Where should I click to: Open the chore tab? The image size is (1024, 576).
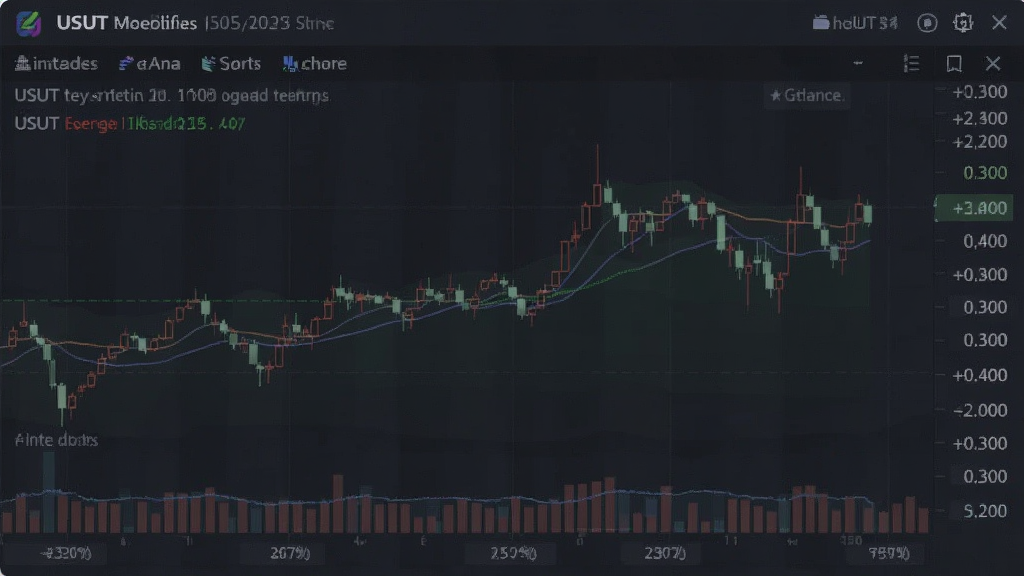pyautogui.click(x=314, y=63)
